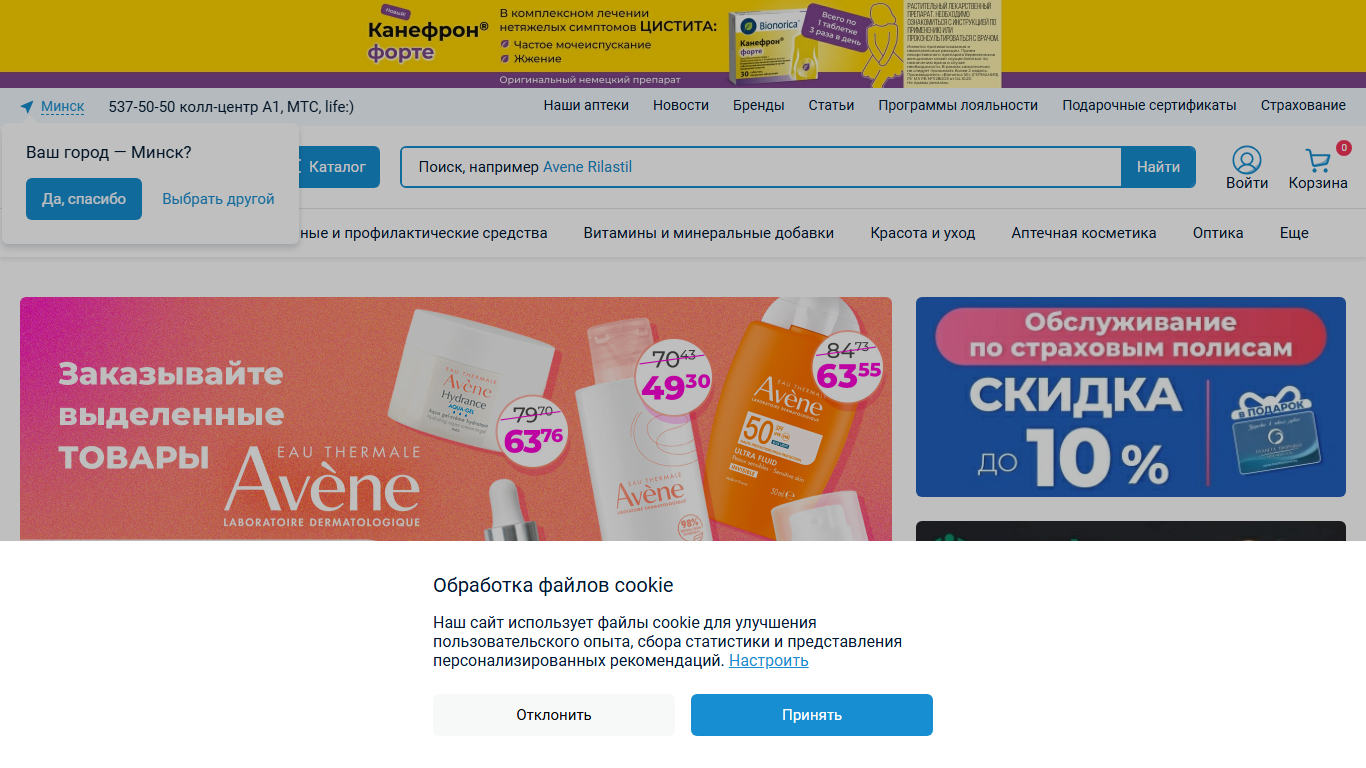Open cookie settings via Настроить link
This screenshot has width=1366, height=768.
tap(768, 661)
